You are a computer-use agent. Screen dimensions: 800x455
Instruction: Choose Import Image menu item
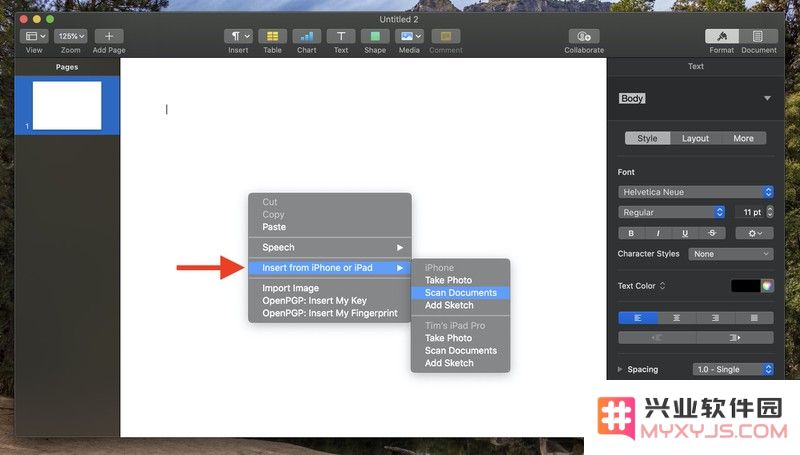point(330,288)
